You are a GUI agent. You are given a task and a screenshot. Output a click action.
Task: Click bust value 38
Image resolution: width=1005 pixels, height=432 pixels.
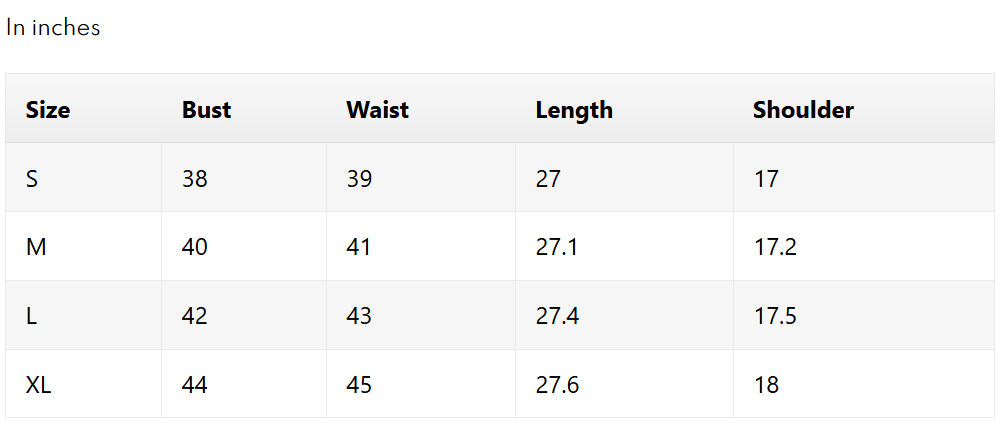pos(195,179)
